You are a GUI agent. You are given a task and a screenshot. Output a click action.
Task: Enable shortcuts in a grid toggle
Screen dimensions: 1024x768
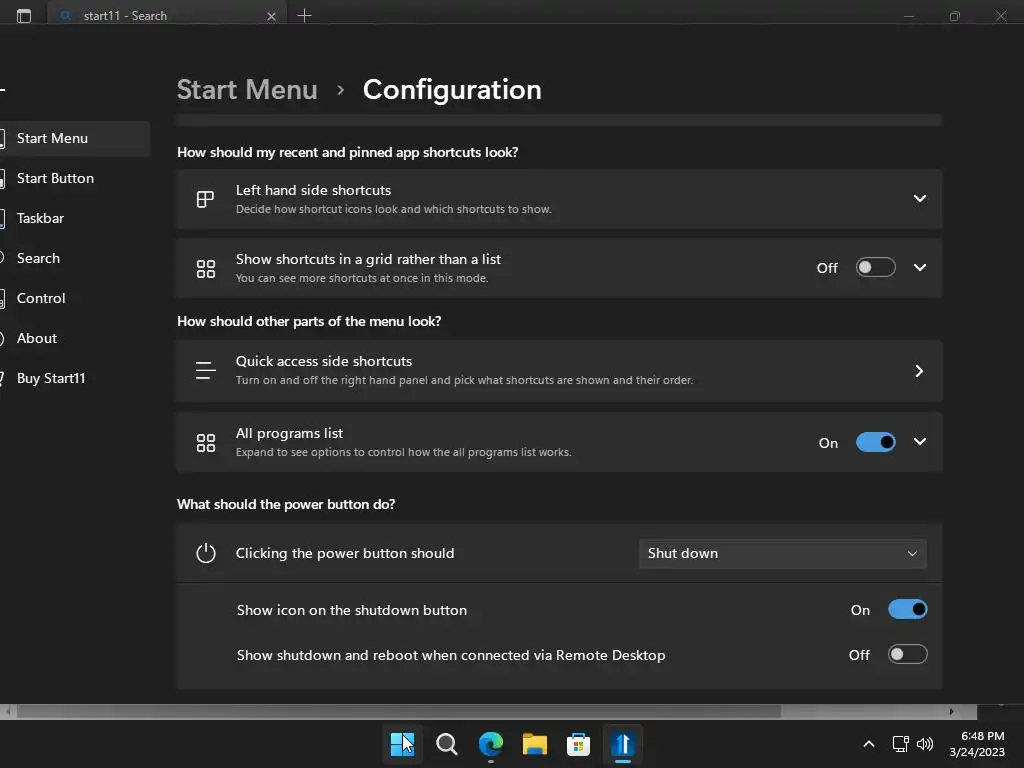(x=876, y=267)
